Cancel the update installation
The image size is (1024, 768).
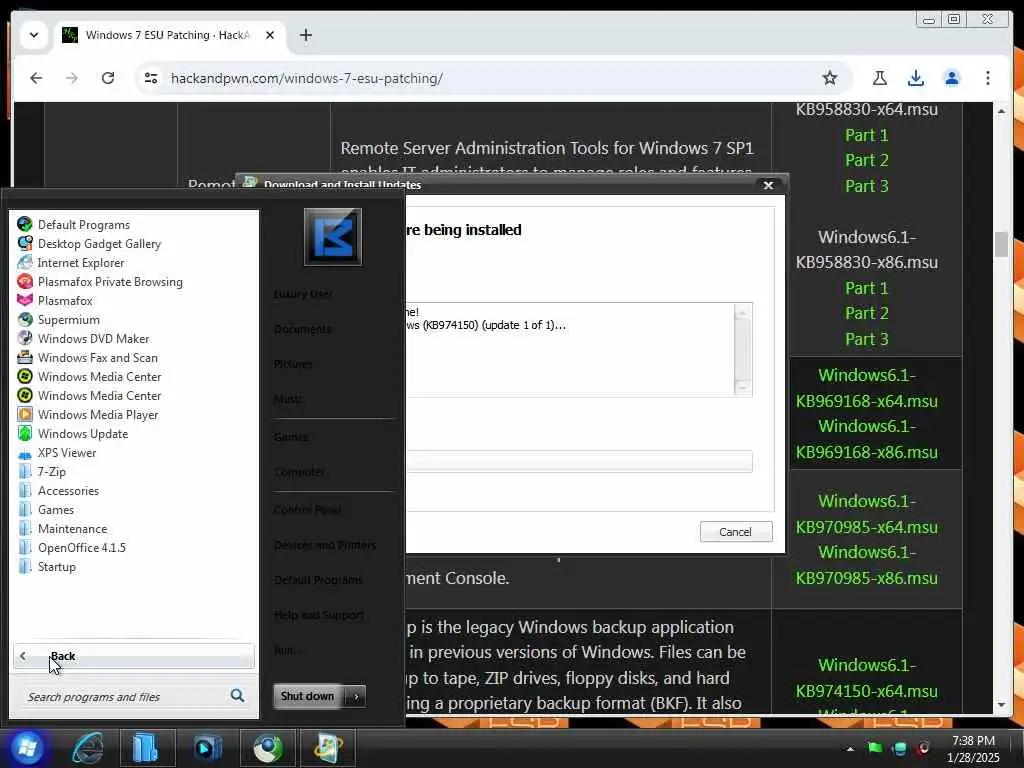735,532
